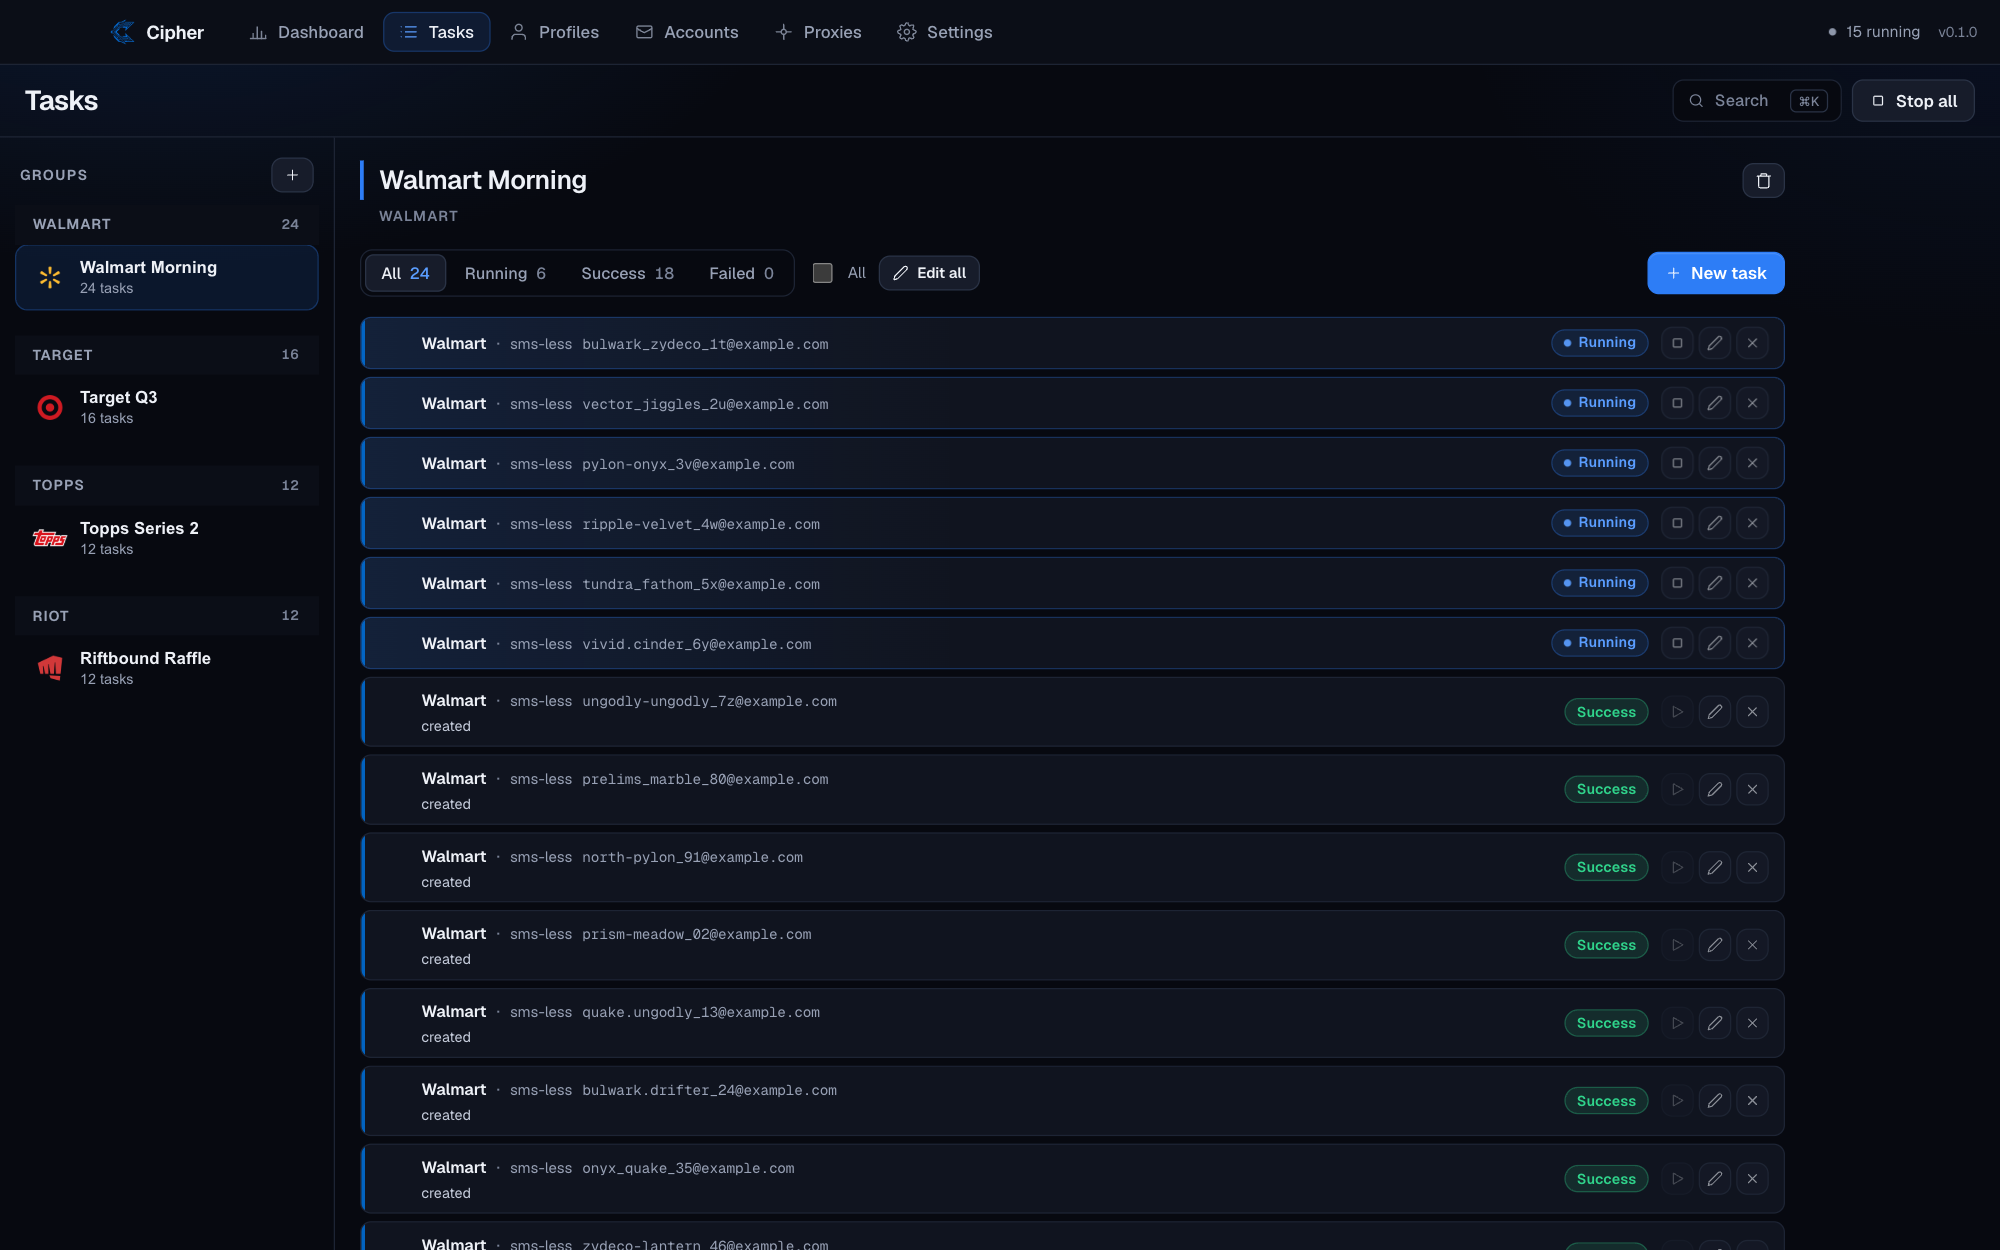Edit the bulwark_zydeco_1t task

pyautogui.click(x=1714, y=343)
